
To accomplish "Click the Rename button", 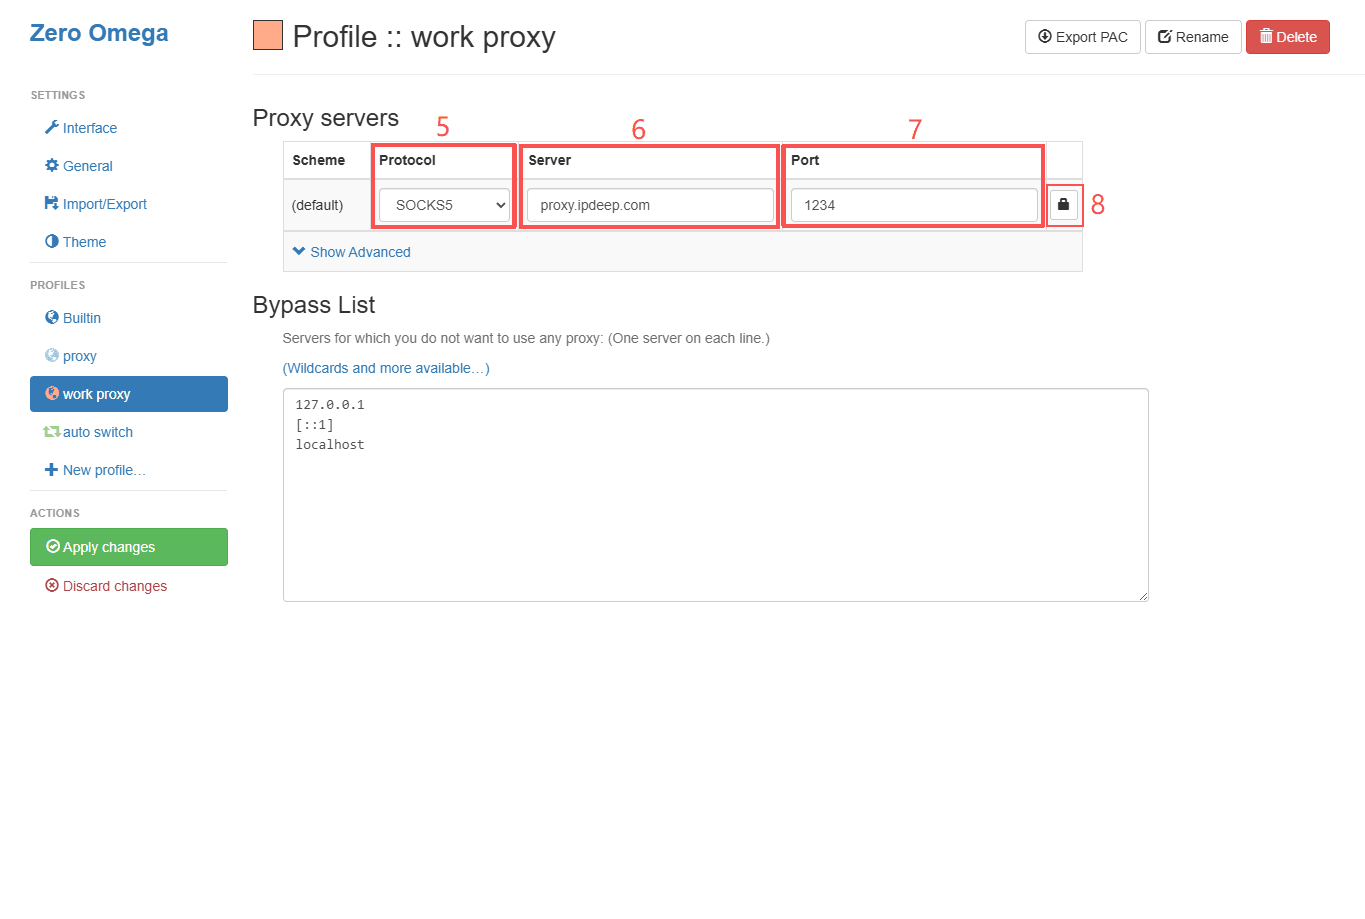I will [1192, 37].
